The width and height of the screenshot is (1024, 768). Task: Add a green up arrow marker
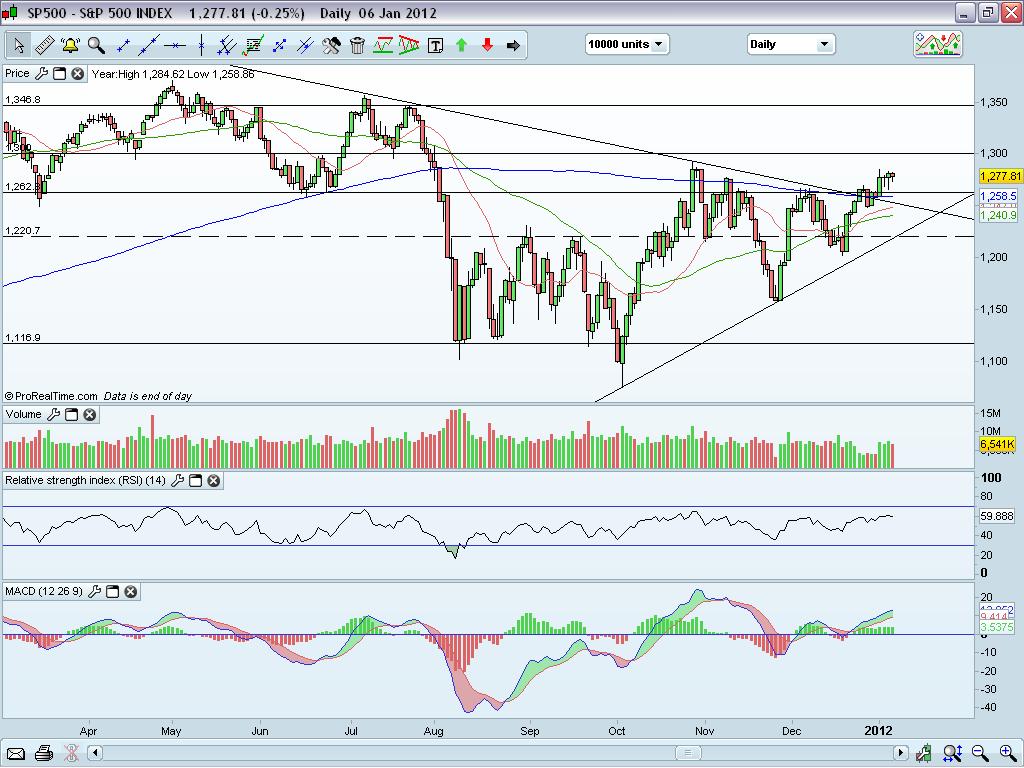click(x=462, y=45)
